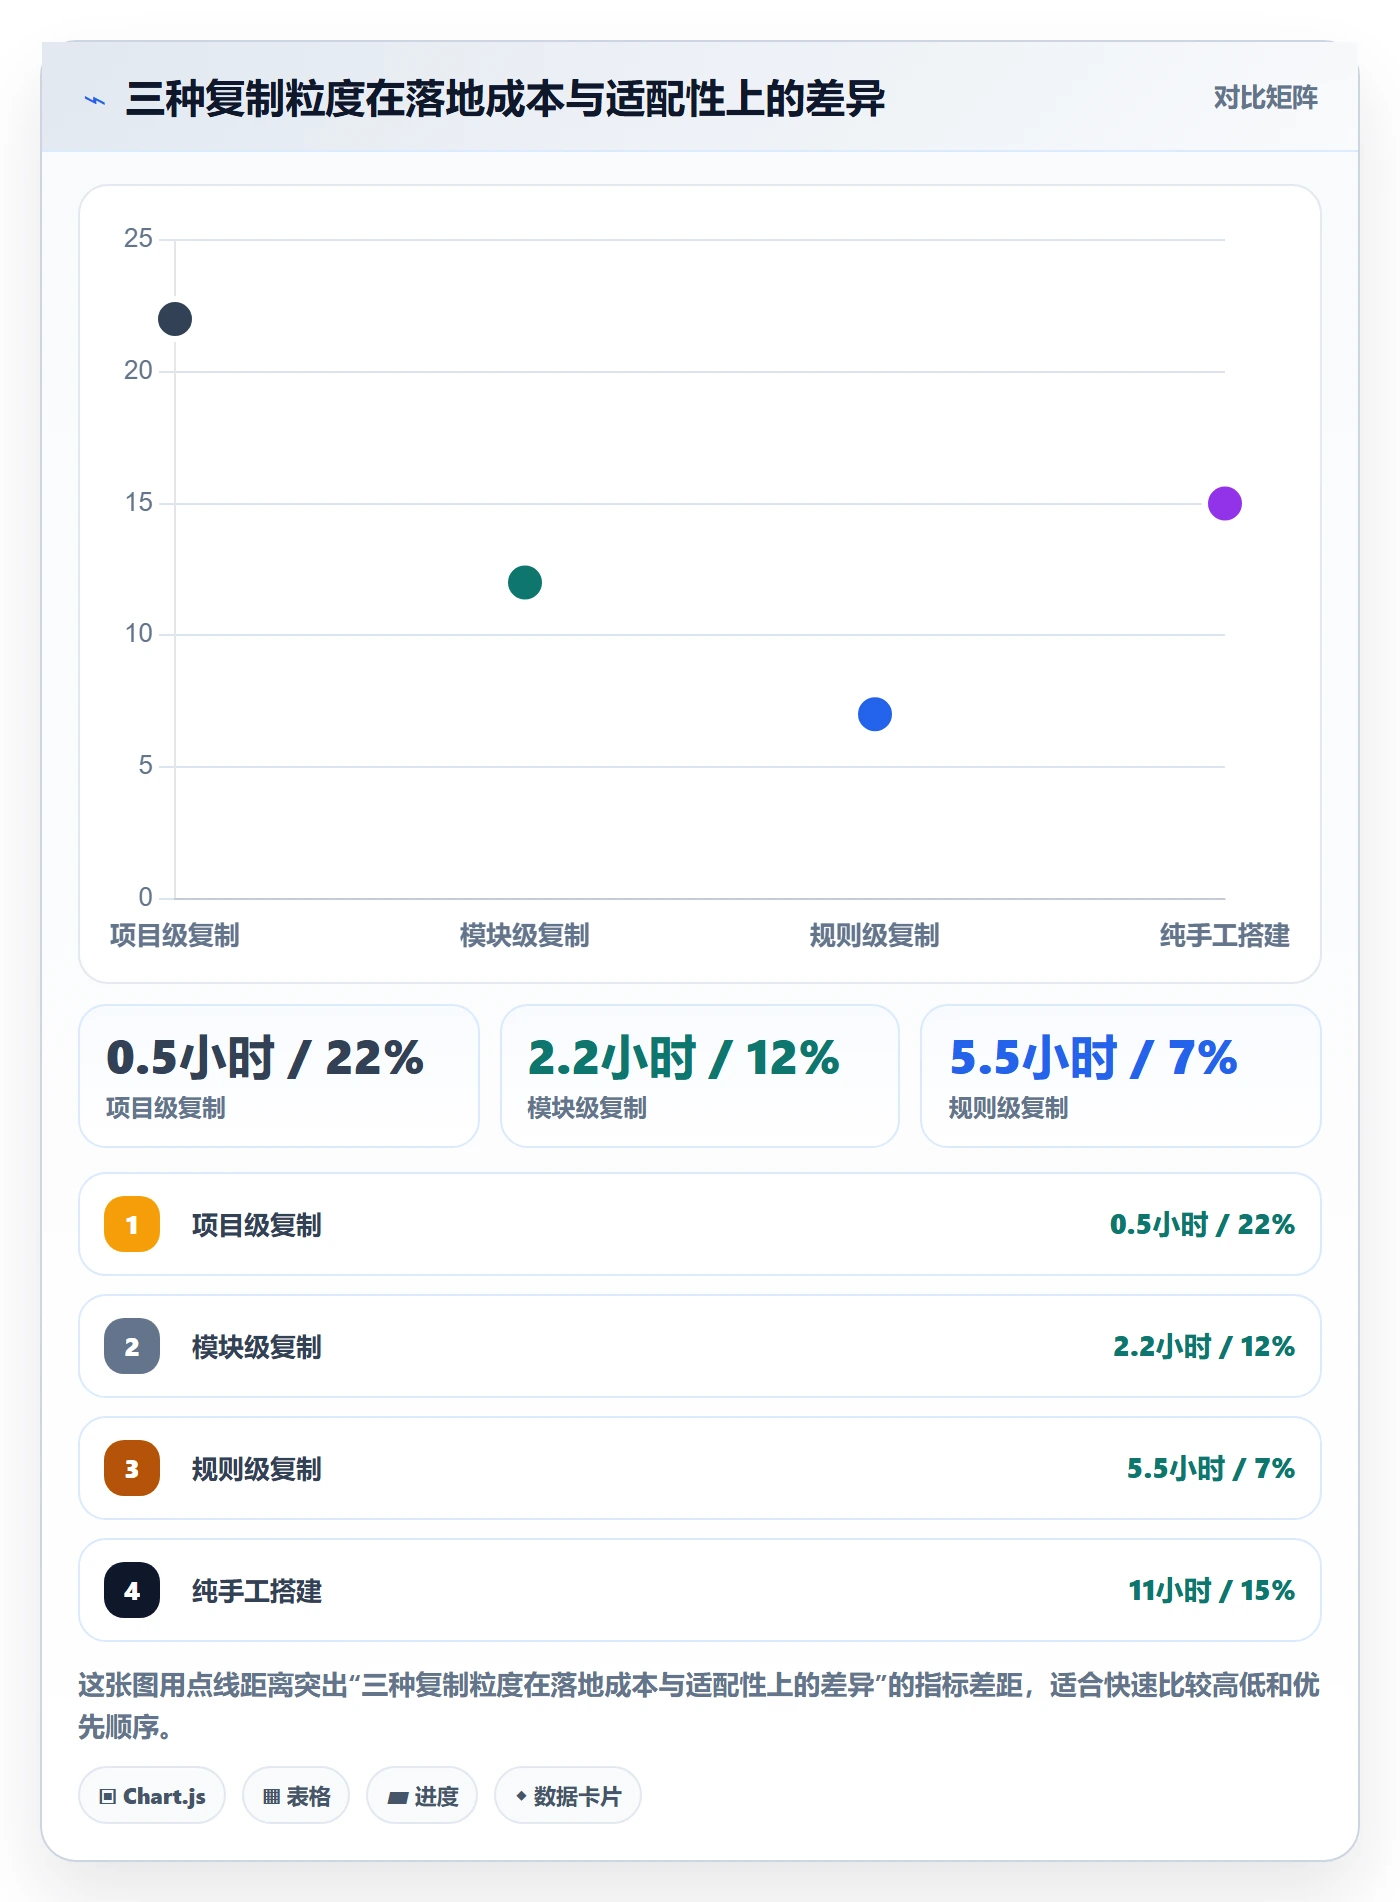Screen dimensions: 1400x1902
Task: Click the 规则级复制 x-axis label under the chart
Action: (x=875, y=936)
